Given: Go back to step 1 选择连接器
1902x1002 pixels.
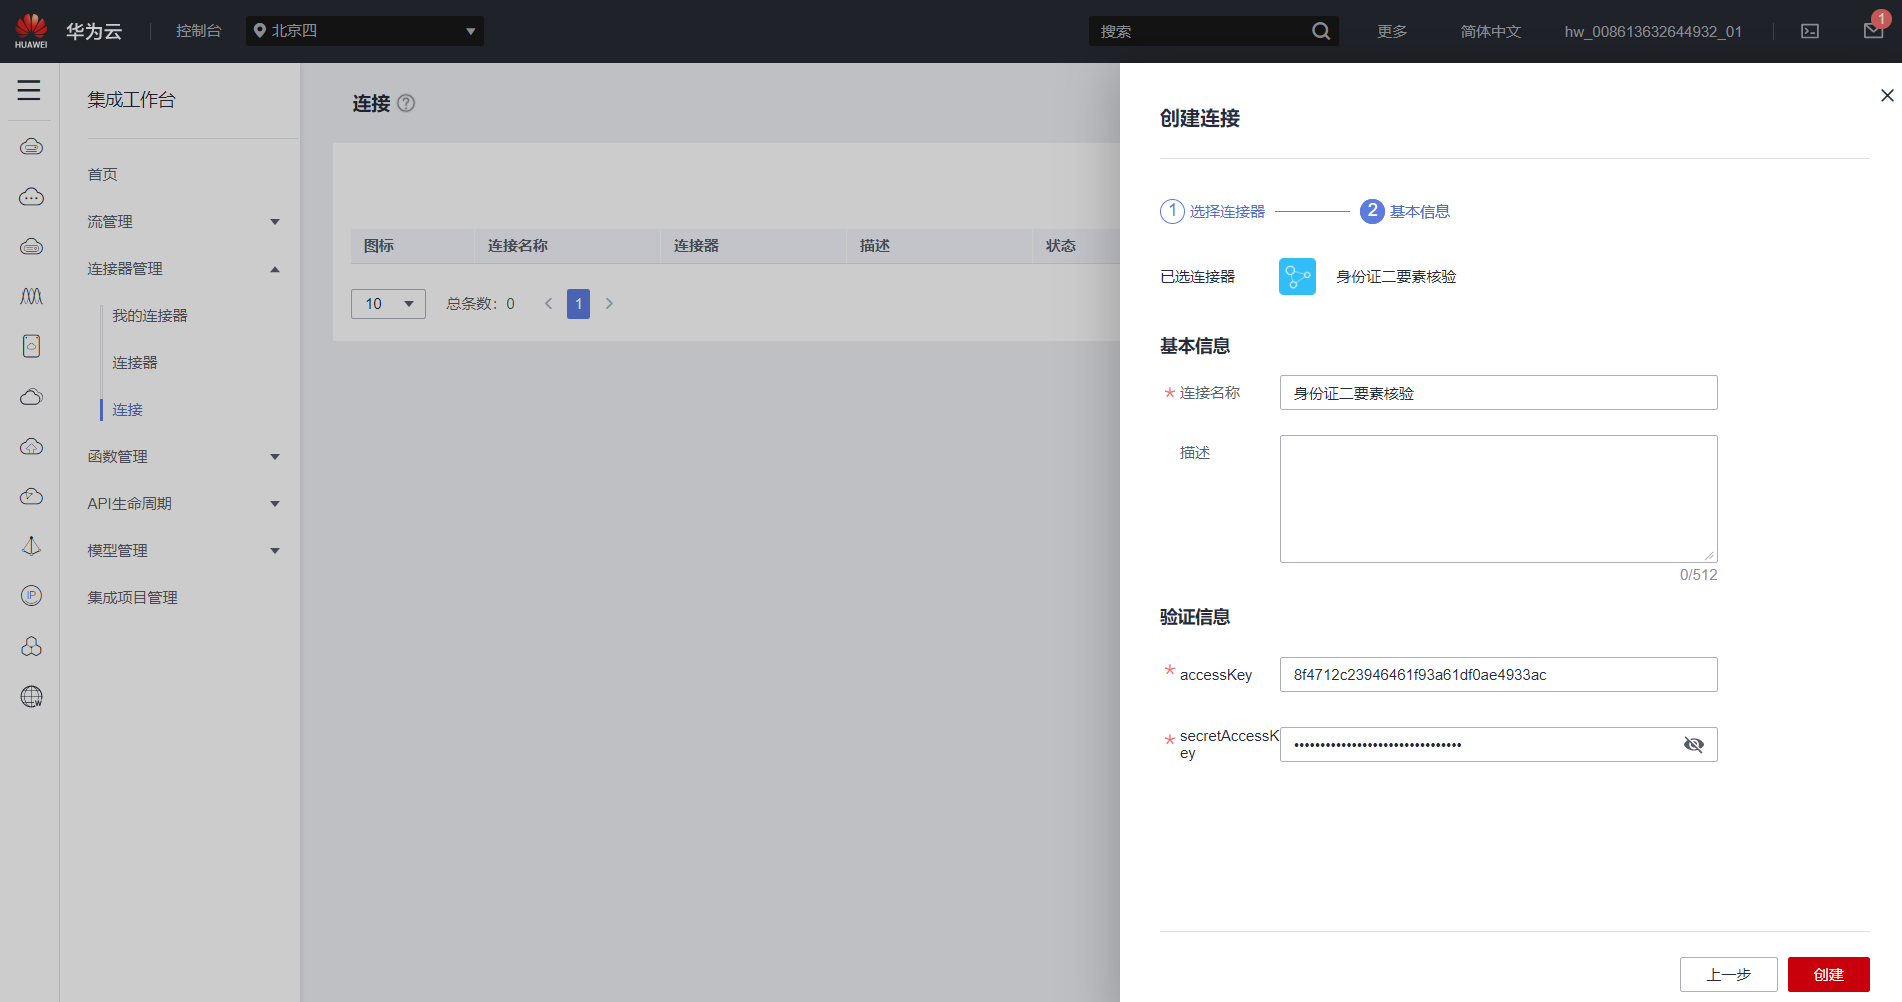Looking at the screenshot, I should [x=1212, y=211].
